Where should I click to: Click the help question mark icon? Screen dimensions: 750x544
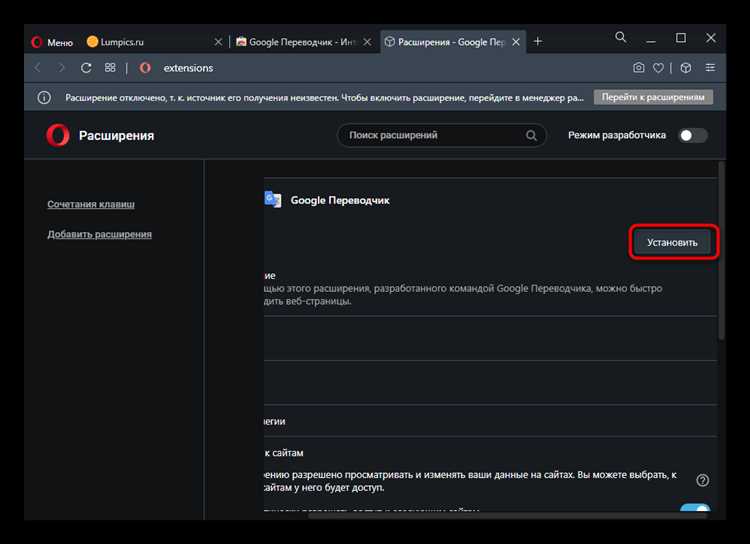point(703,480)
